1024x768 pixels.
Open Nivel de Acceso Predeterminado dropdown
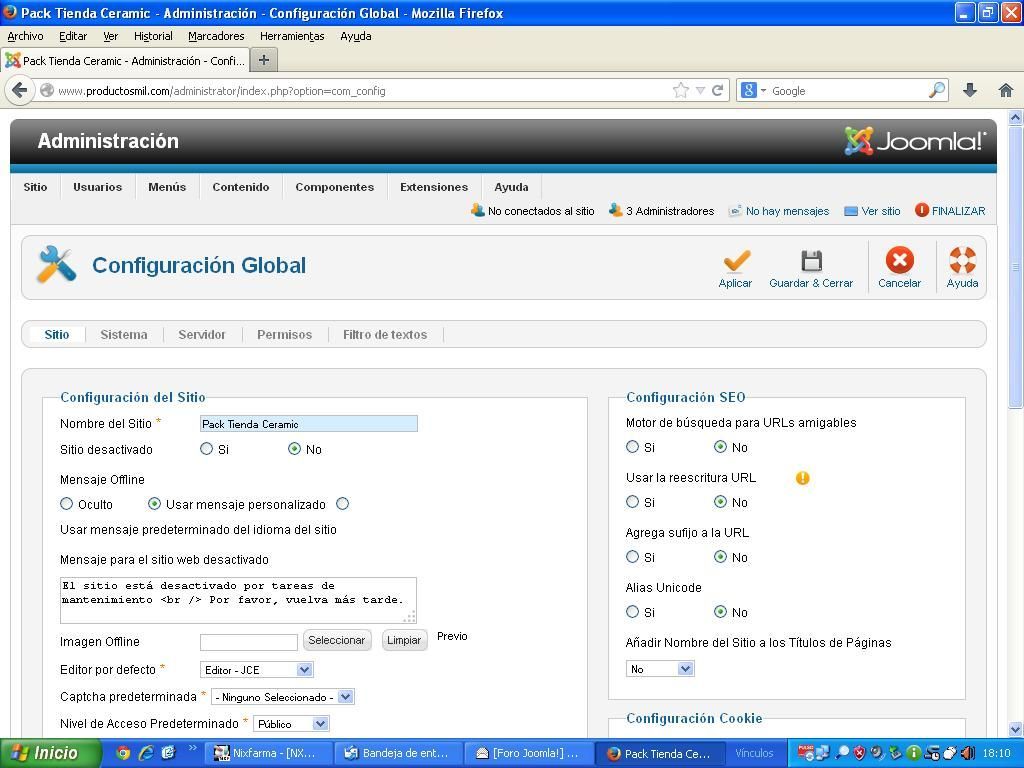tap(291, 724)
